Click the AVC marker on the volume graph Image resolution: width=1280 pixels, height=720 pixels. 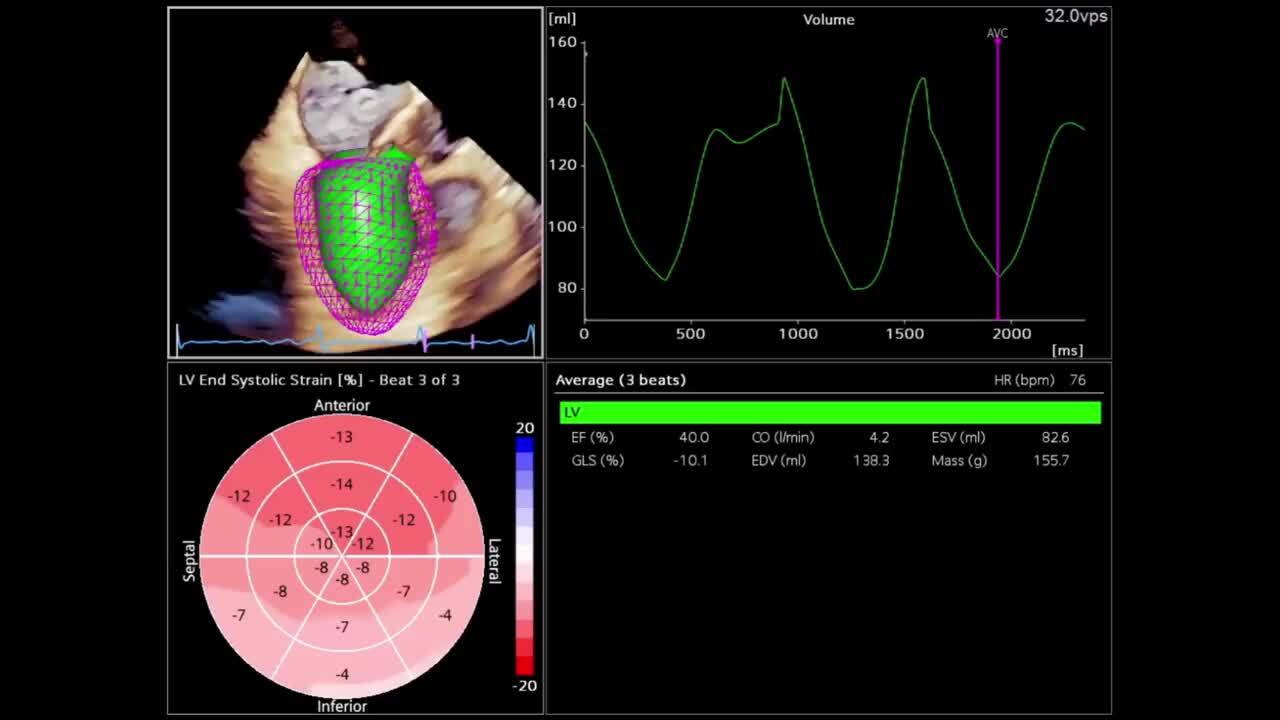coord(997,35)
